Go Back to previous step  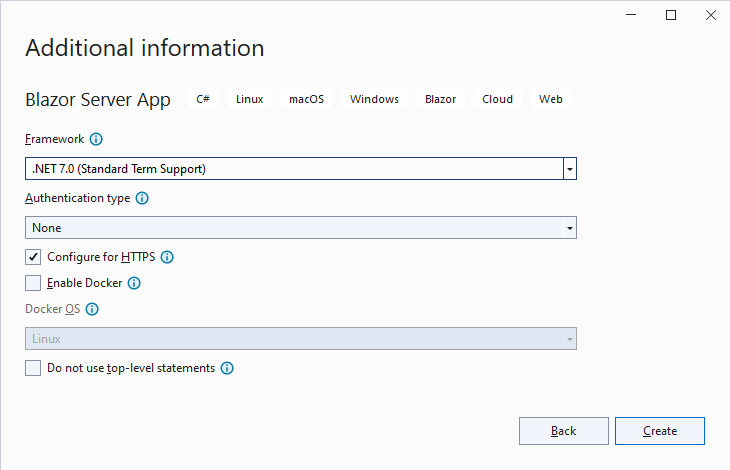pyautogui.click(x=564, y=431)
